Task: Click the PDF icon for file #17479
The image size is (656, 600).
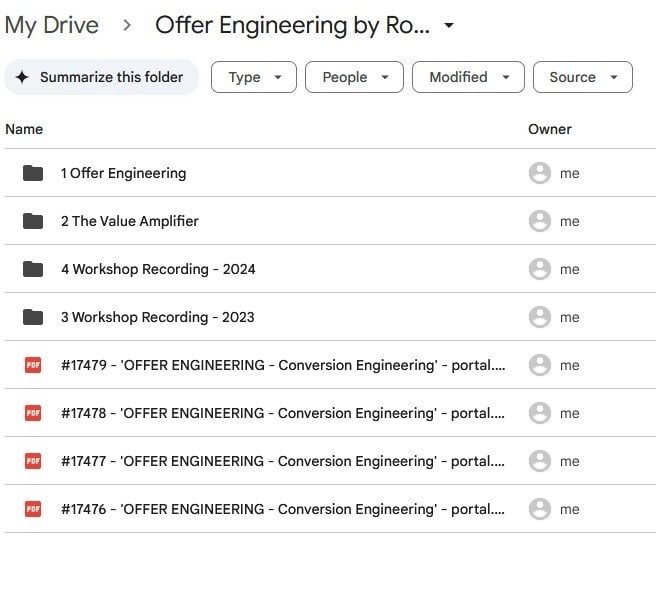Action: click(x=33, y=365)
